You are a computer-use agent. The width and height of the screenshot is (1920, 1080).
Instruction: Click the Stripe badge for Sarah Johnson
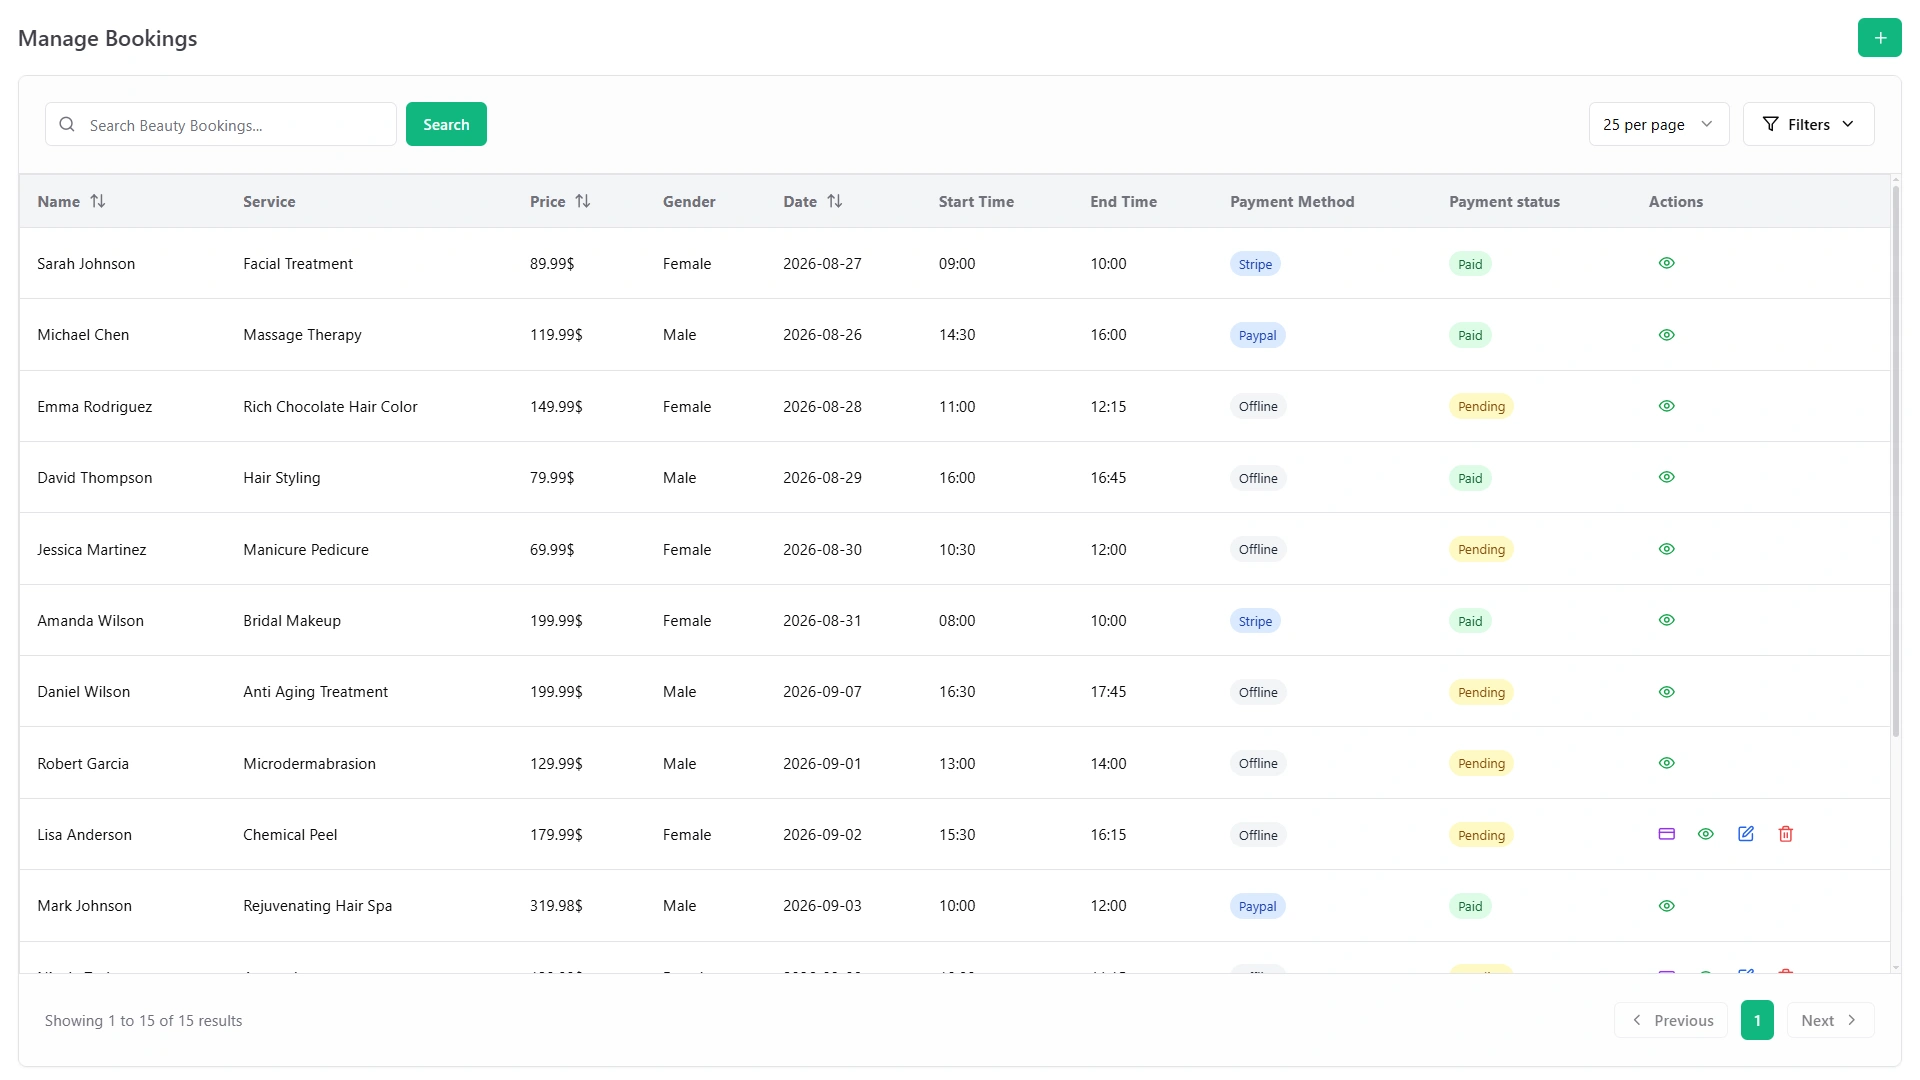pos(1255,264)
